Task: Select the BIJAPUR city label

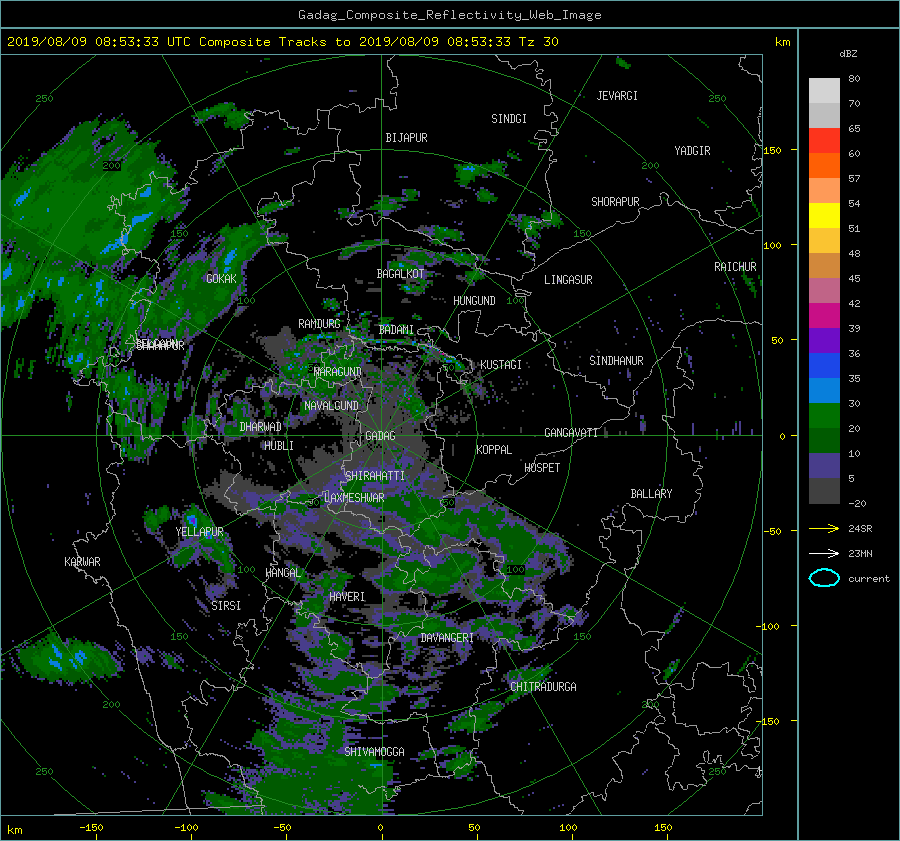Action: click(x=406, y=138)
